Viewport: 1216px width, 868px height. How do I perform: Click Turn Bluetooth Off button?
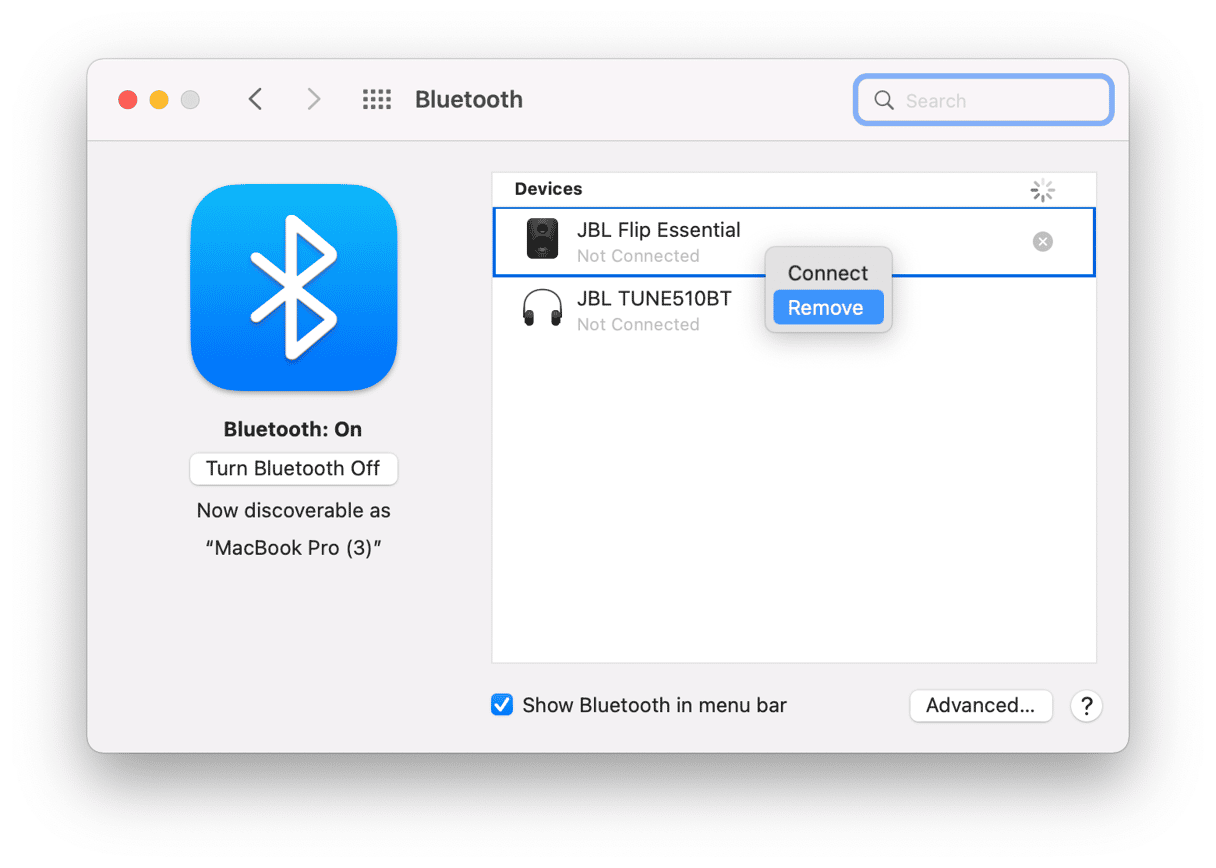[x=293, y=469]
